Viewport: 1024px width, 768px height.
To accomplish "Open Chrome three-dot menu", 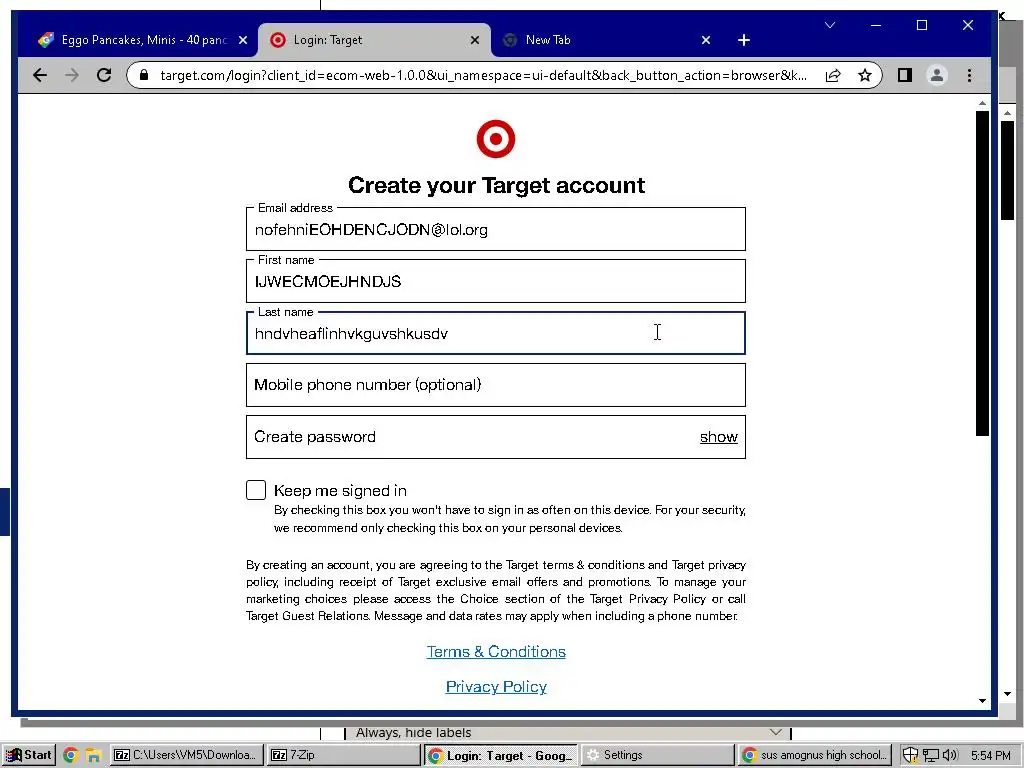I will 969,75.
